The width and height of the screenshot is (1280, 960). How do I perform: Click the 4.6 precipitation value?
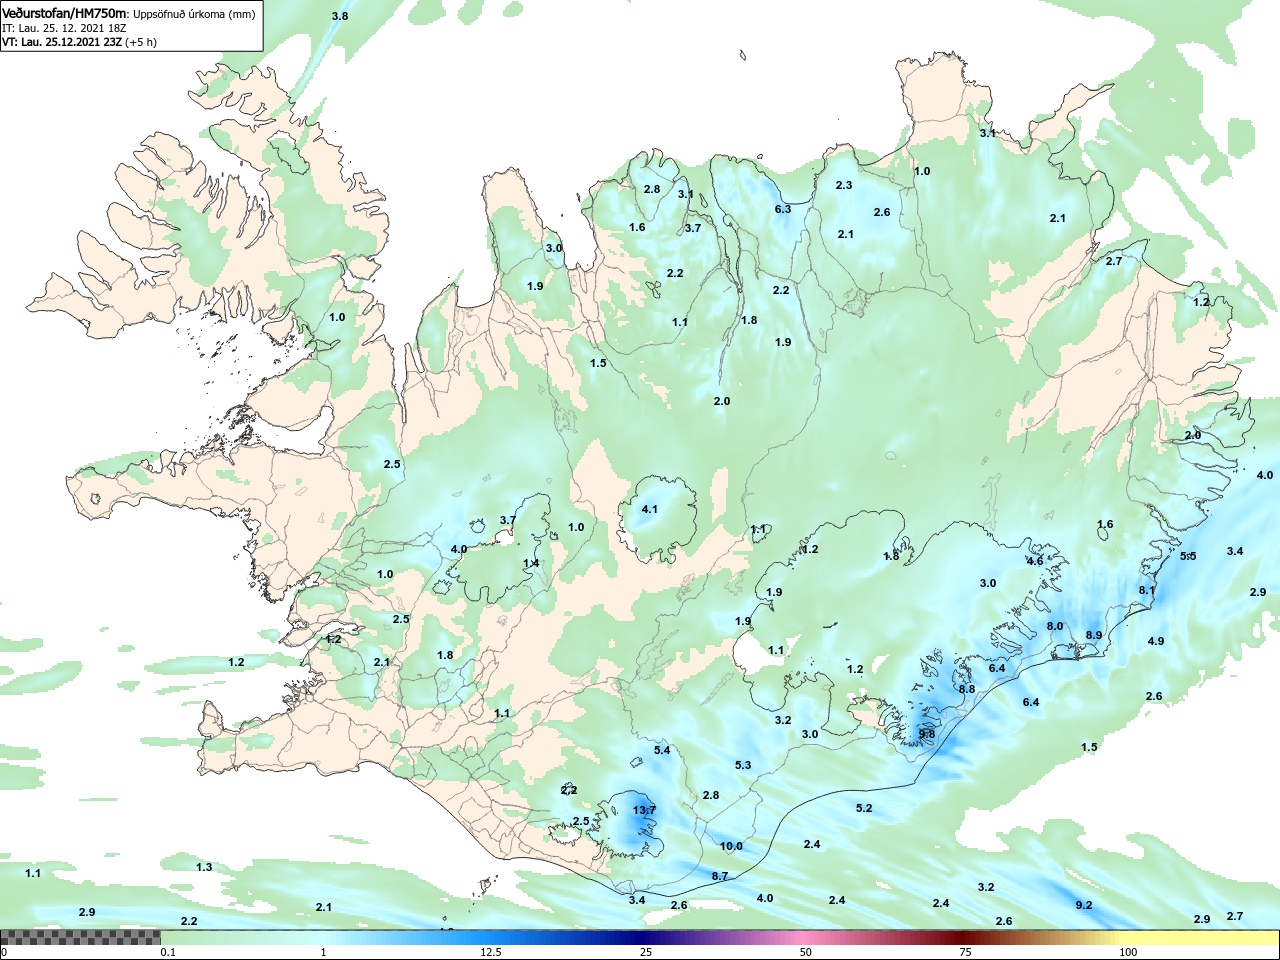1035,561
